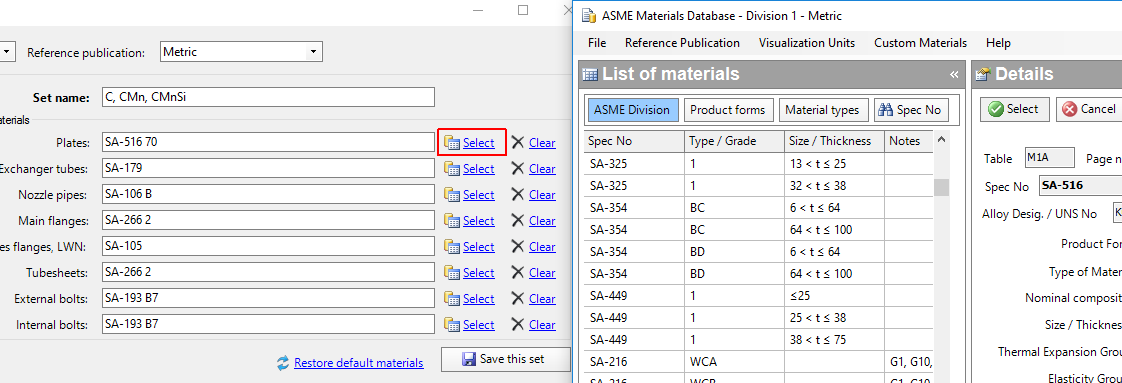This screenshot has height=383, width=1122.
Task: Open the Reference Publication menu in database window
Action: tap(682, 43)
